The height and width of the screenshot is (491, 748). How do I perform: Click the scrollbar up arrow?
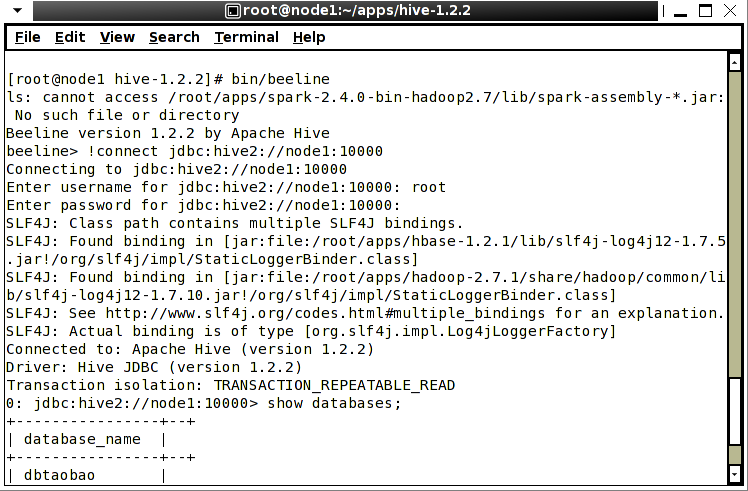[735, 62]
